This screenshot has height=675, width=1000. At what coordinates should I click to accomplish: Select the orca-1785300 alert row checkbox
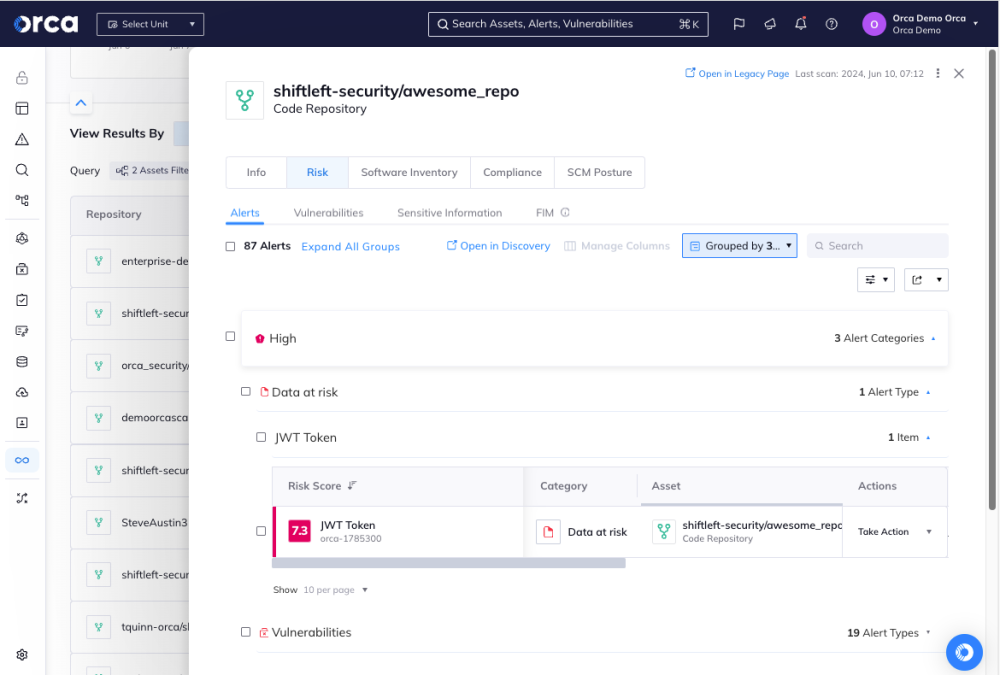261,531
